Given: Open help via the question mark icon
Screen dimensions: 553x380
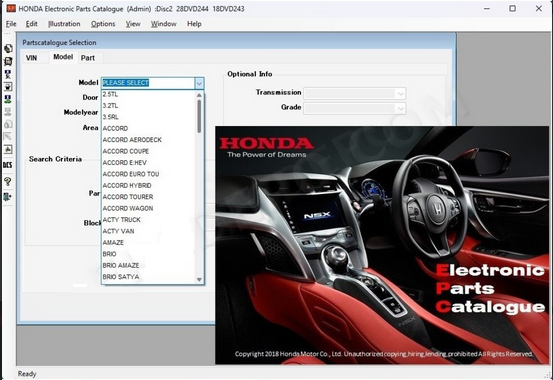Looking at the screenshot, I should point(7,181).
